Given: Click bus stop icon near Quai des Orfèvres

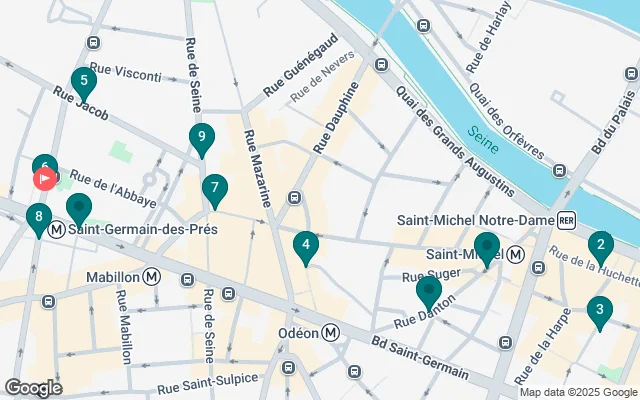Looking at the screenshot, I should 560,170.
